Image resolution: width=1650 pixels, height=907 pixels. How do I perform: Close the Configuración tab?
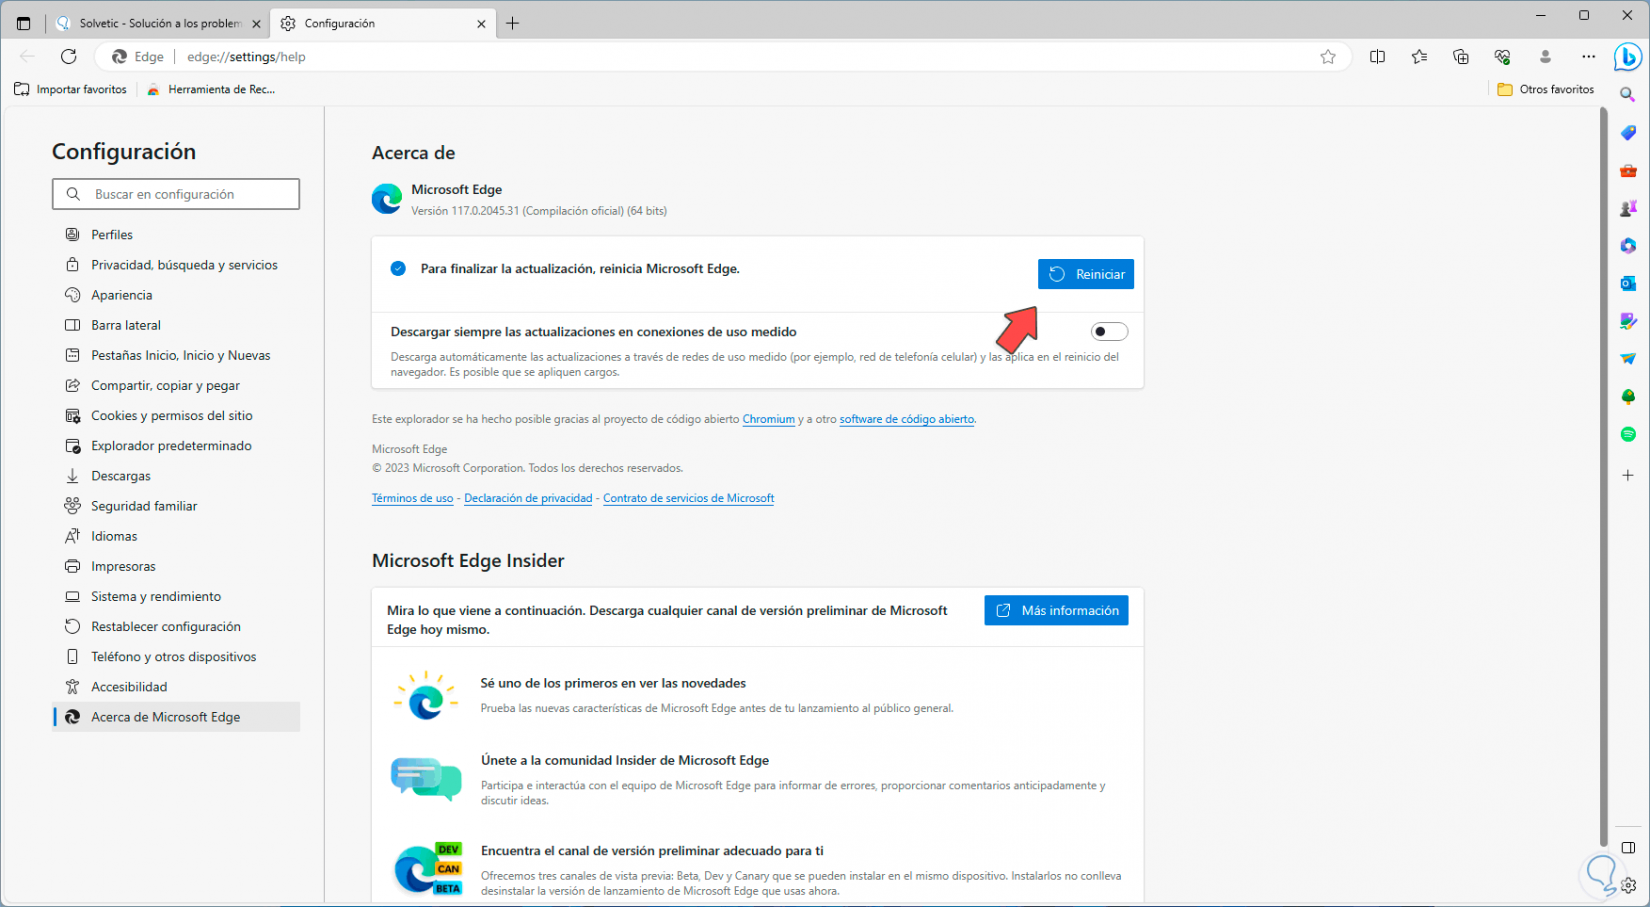(x=481, y=23)
